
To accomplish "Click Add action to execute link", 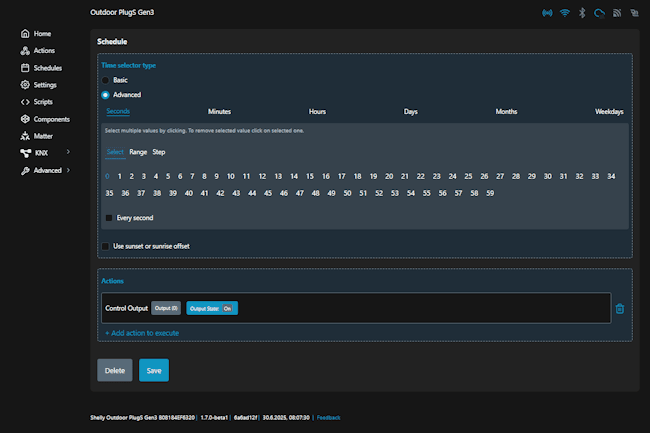I will click(142, 333).
